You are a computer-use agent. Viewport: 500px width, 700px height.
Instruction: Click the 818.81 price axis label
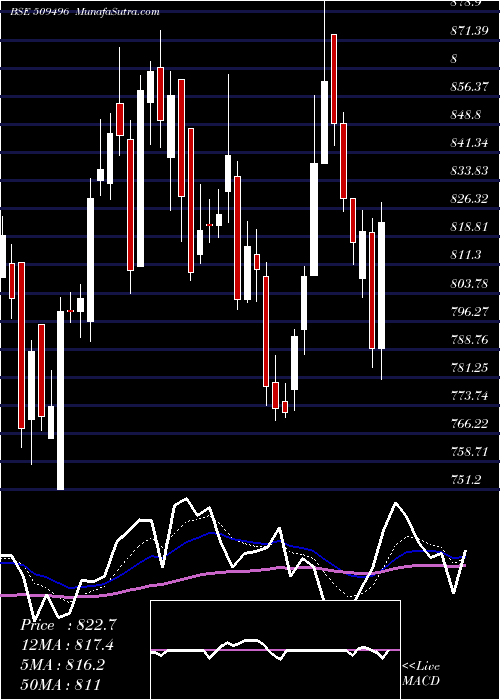click(x=469, y=227)
